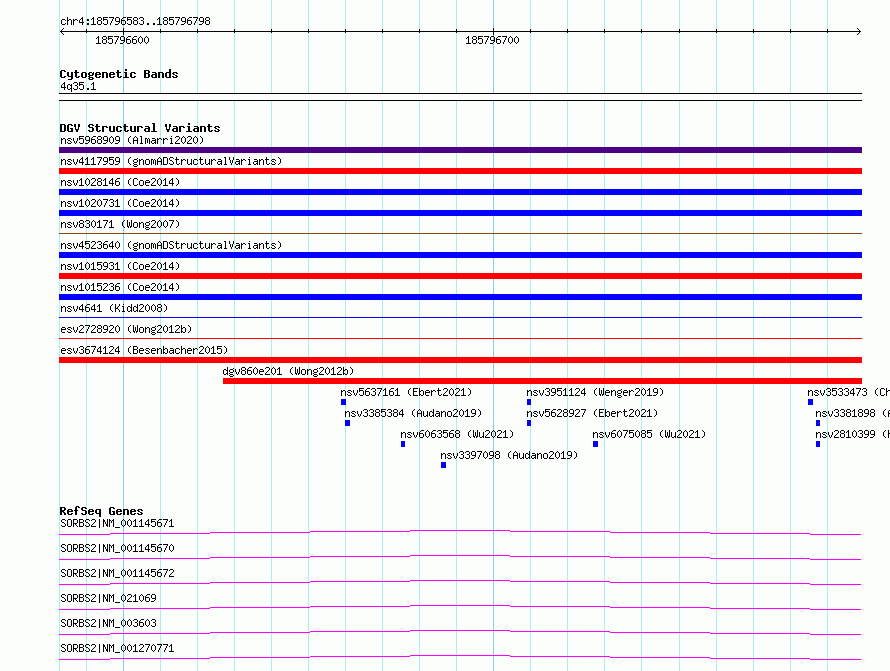Open the nsv4117959 (gnomADStructuralVariants) label
890x671 pixels.
(x=171, y=161)
